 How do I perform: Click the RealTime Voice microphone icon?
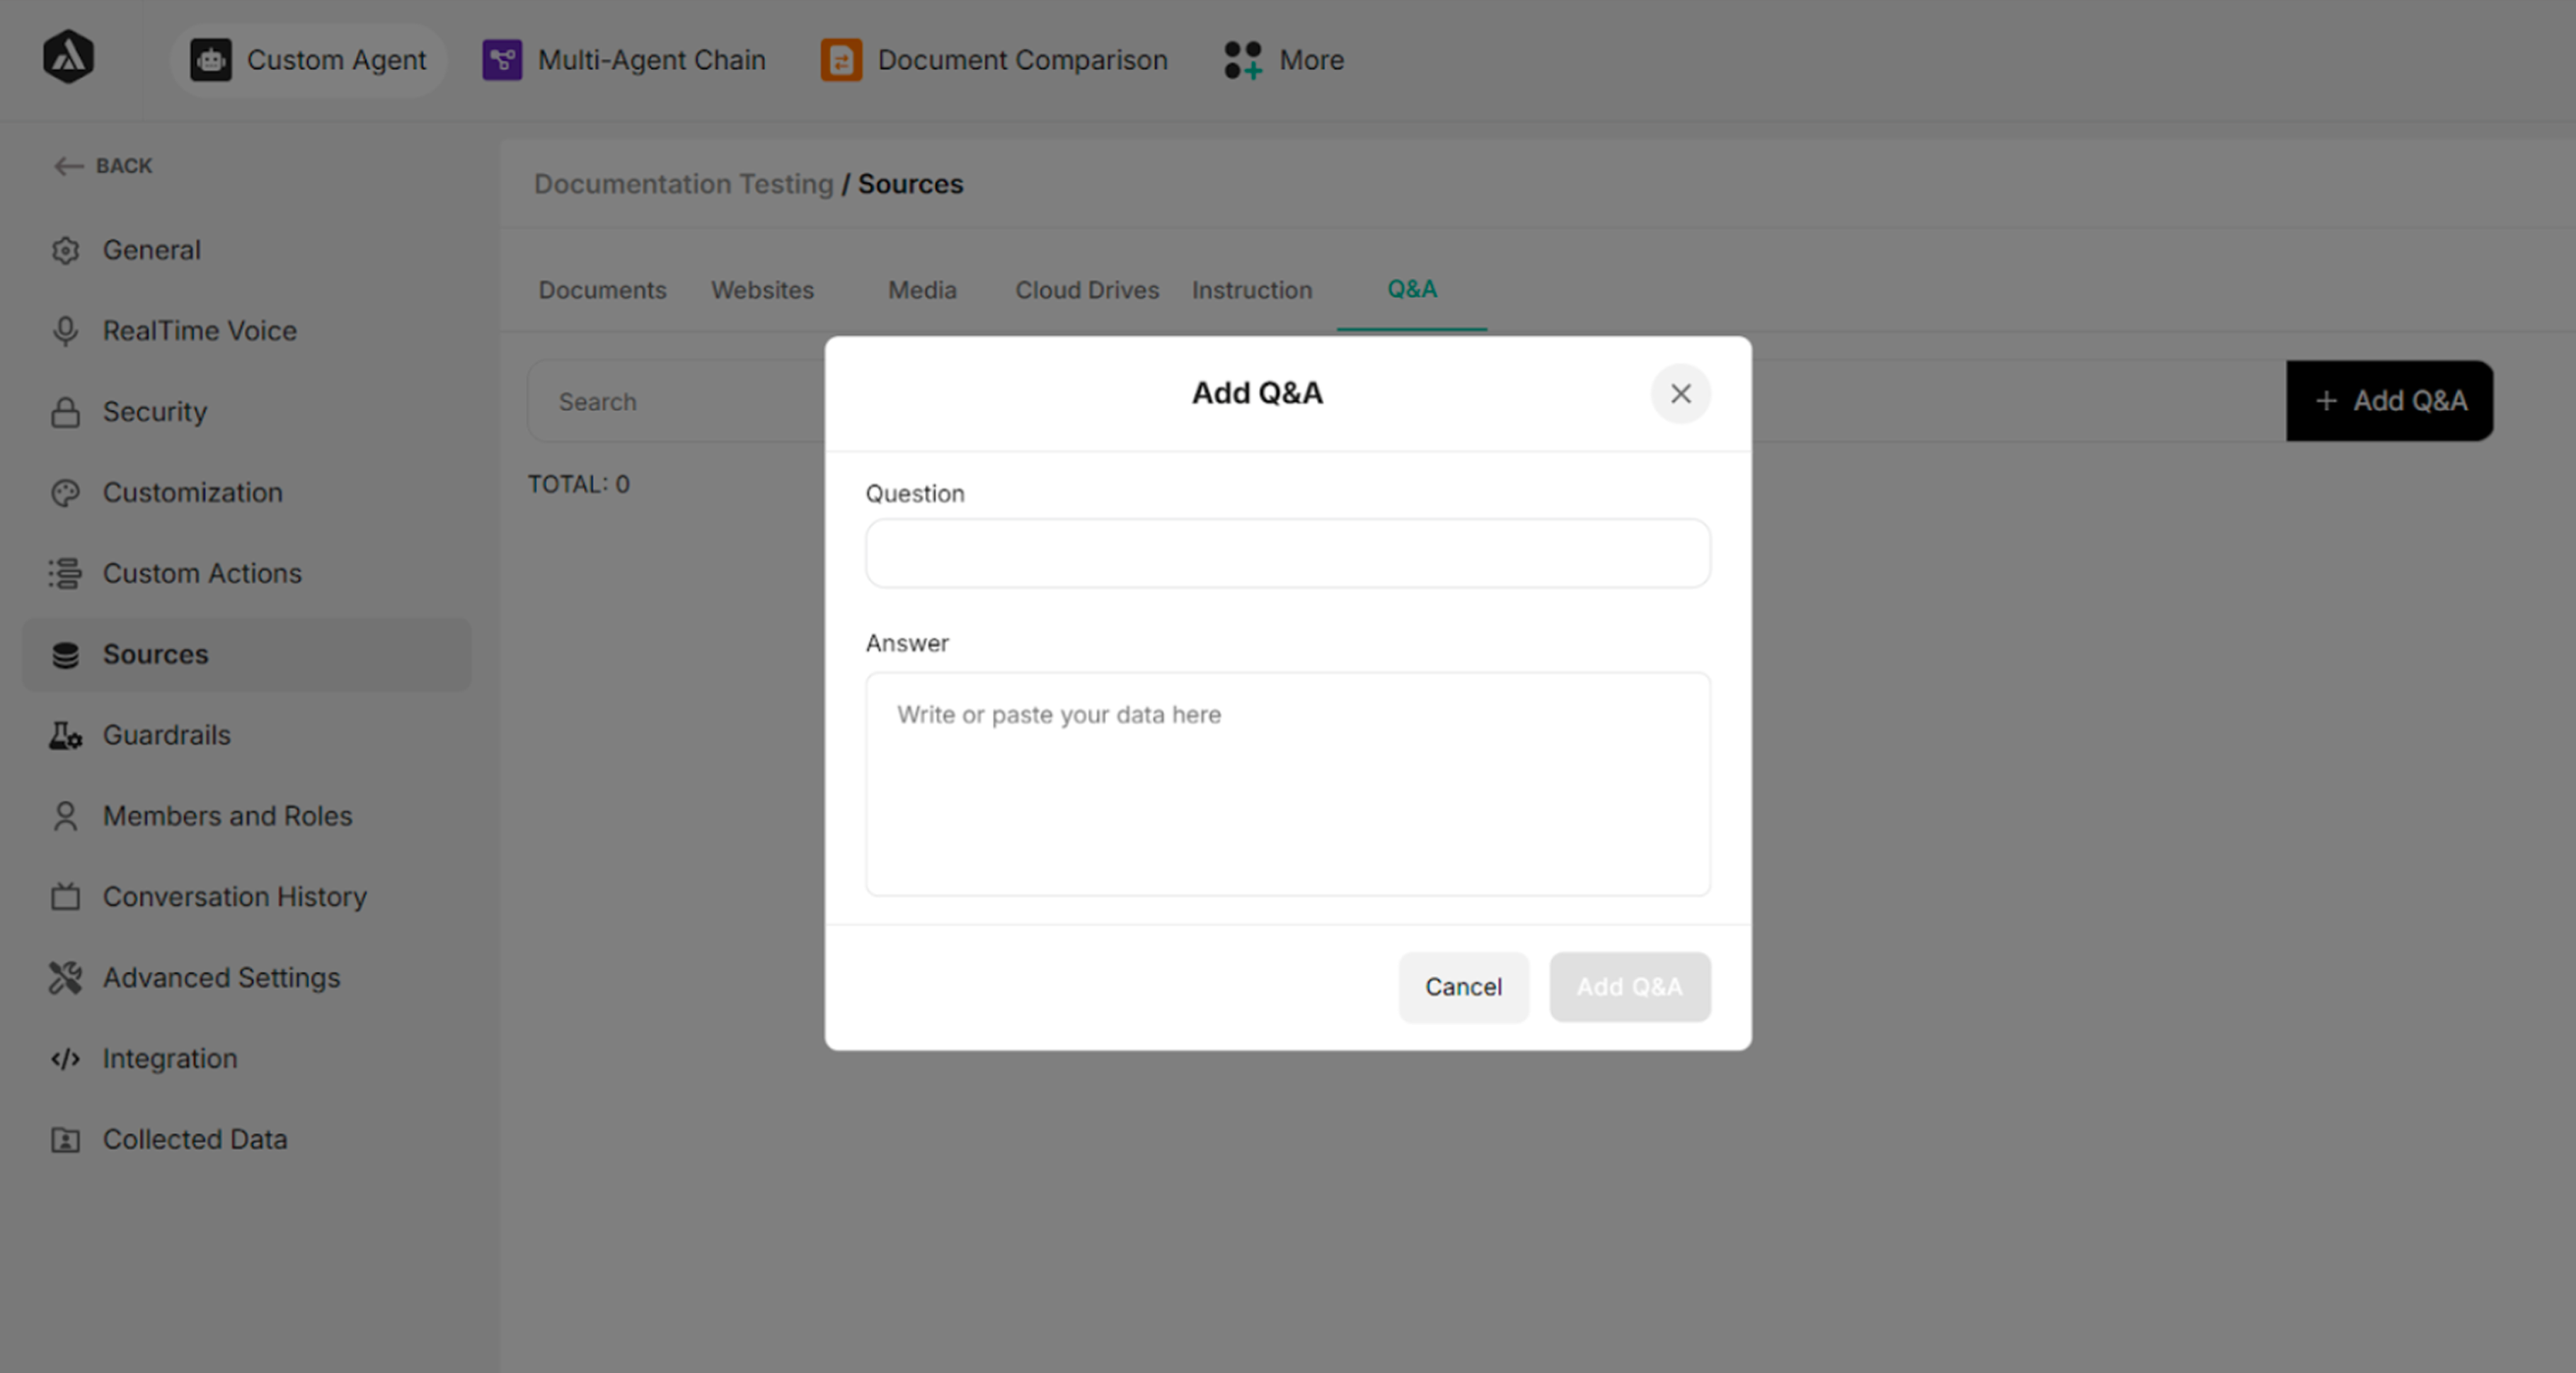tap(65, 331)
